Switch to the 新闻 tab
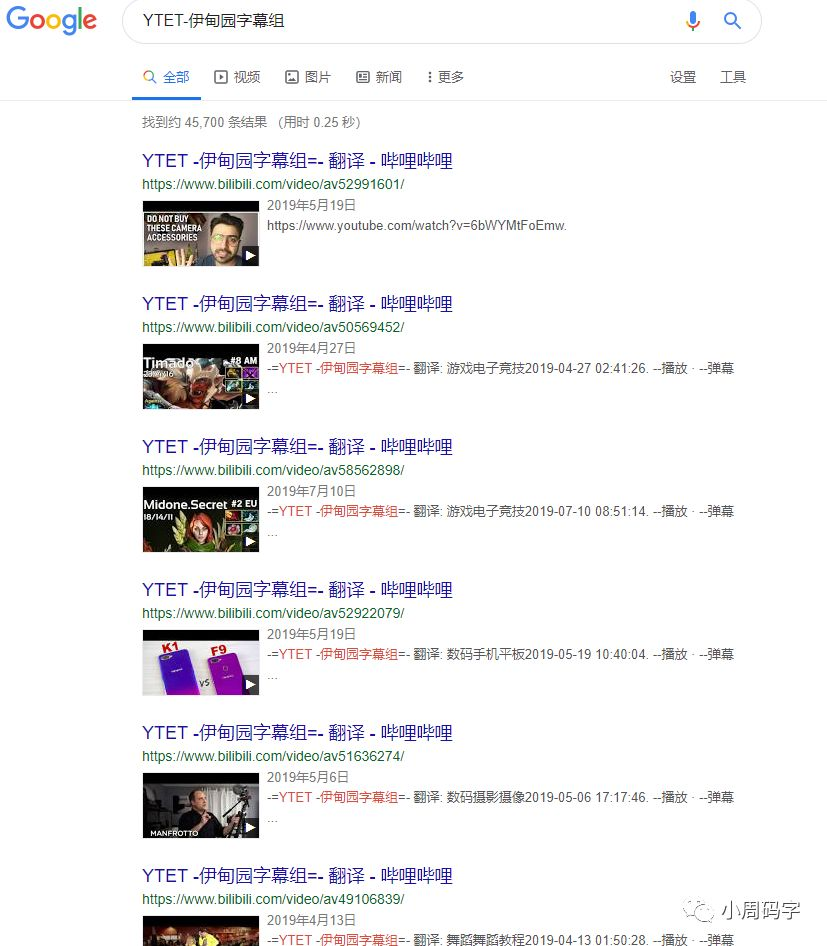Viewport: 827px width, 946px height. (379, 77)
